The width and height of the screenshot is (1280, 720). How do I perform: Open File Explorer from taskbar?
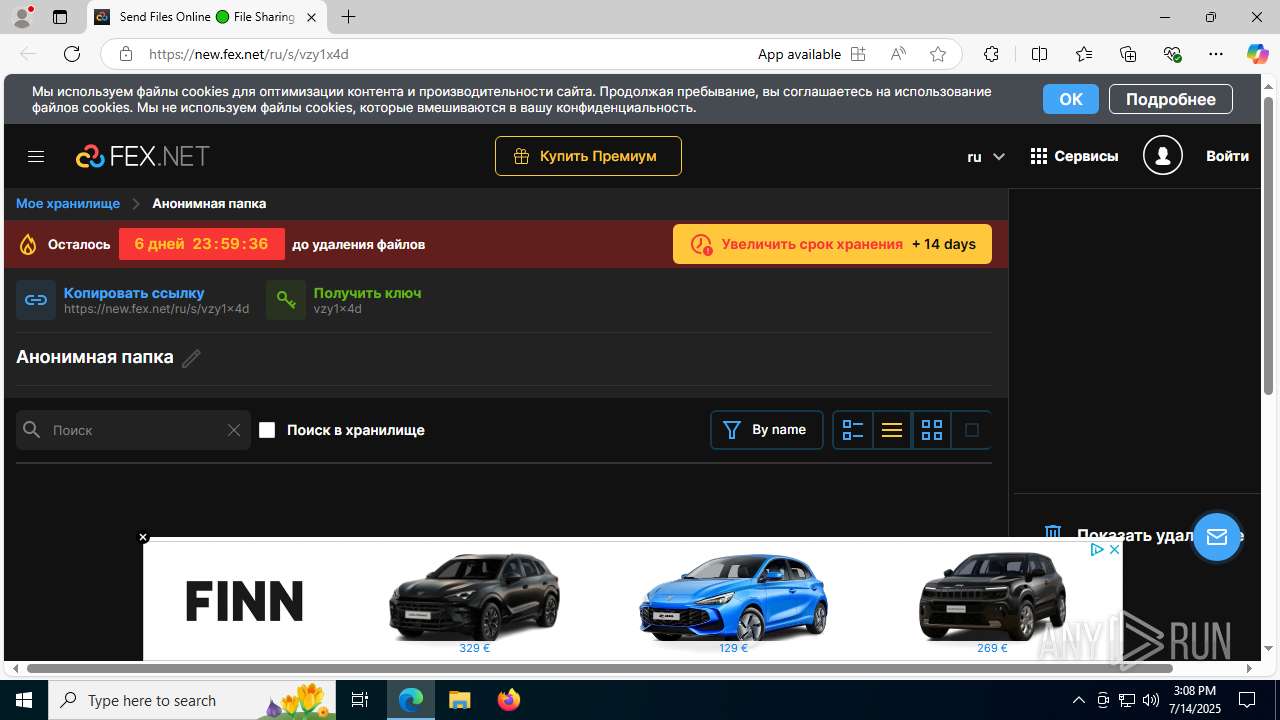460,700
